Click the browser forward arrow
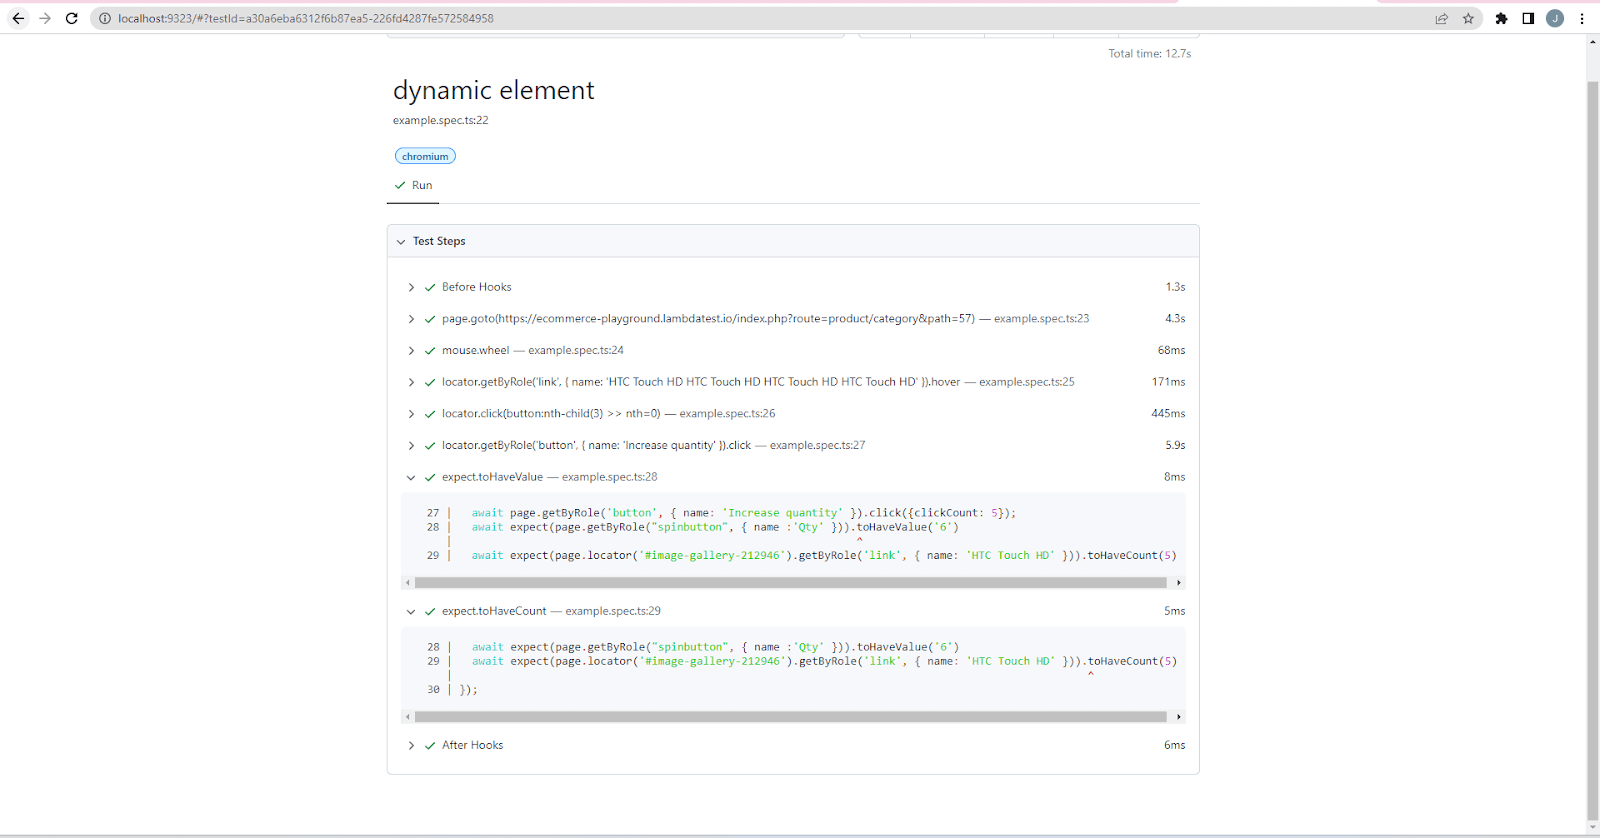This screenshot has width=1600, height=838. coord(45,18)
